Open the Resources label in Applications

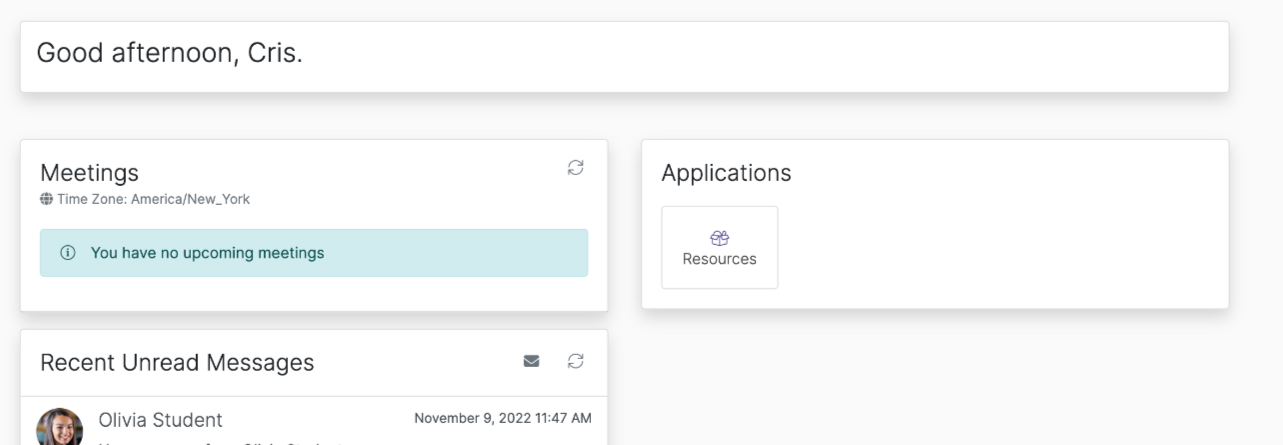(x=719, y=259)
